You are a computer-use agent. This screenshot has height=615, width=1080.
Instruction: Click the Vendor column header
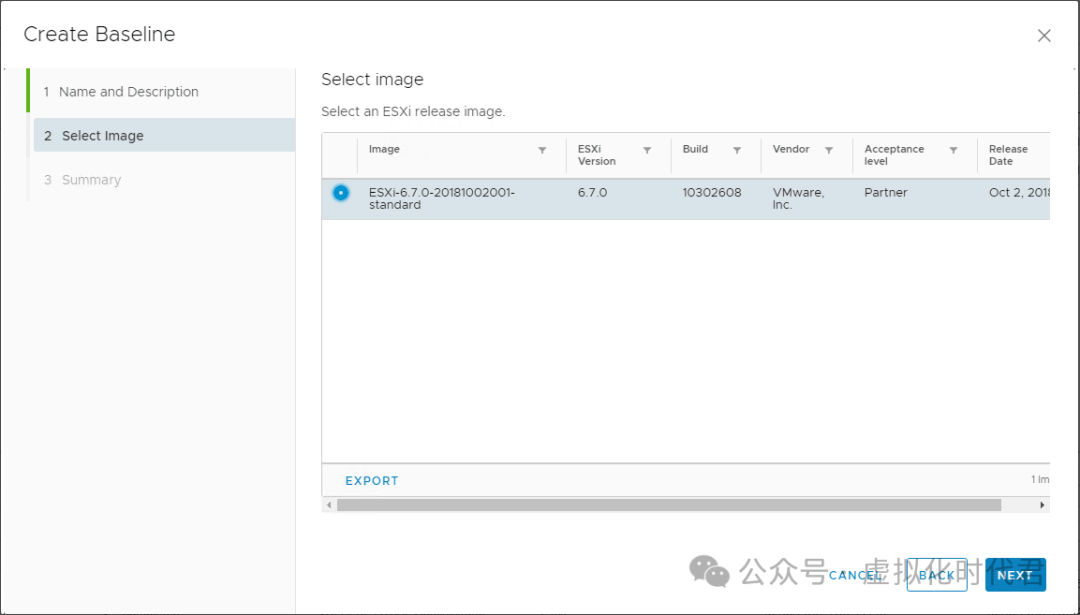coord(791,149)
